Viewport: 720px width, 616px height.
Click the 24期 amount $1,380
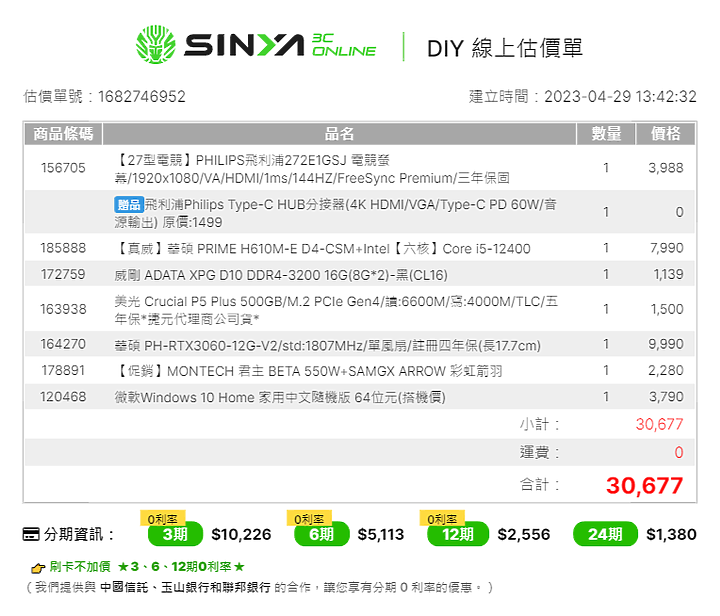(x=671, y=534)
